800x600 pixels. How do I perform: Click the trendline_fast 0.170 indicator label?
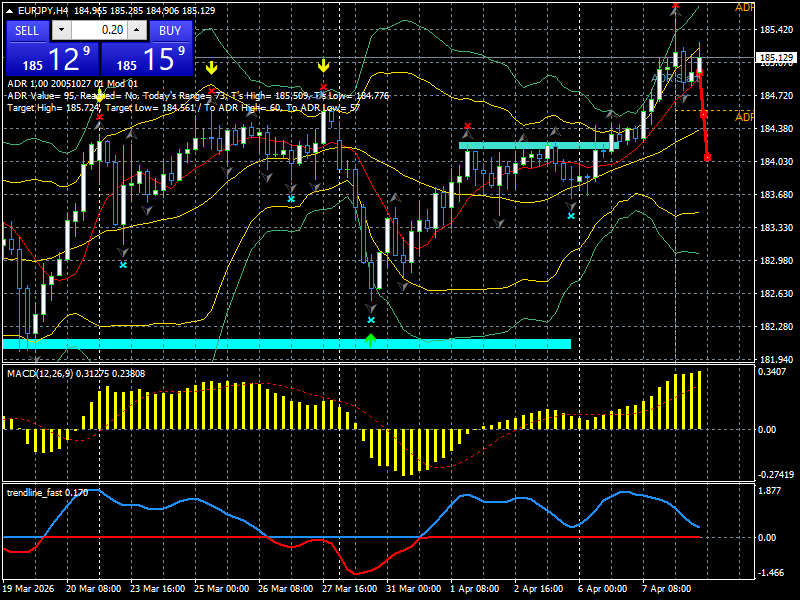point(47,493)
